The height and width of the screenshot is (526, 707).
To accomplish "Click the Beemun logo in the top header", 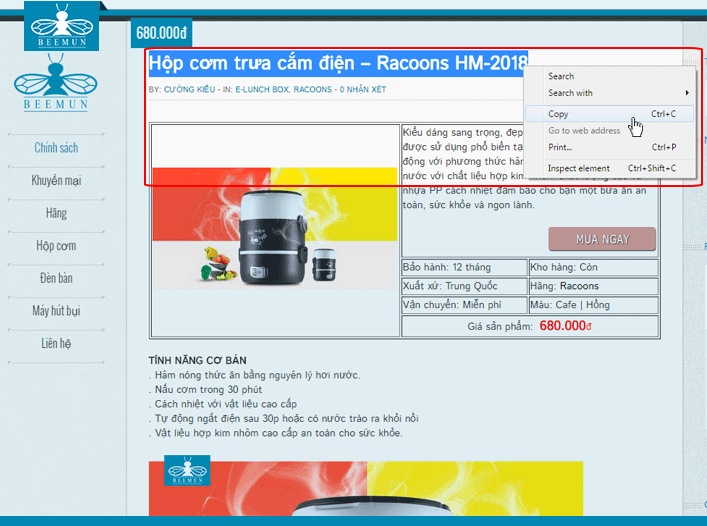I will click(61, 26).
